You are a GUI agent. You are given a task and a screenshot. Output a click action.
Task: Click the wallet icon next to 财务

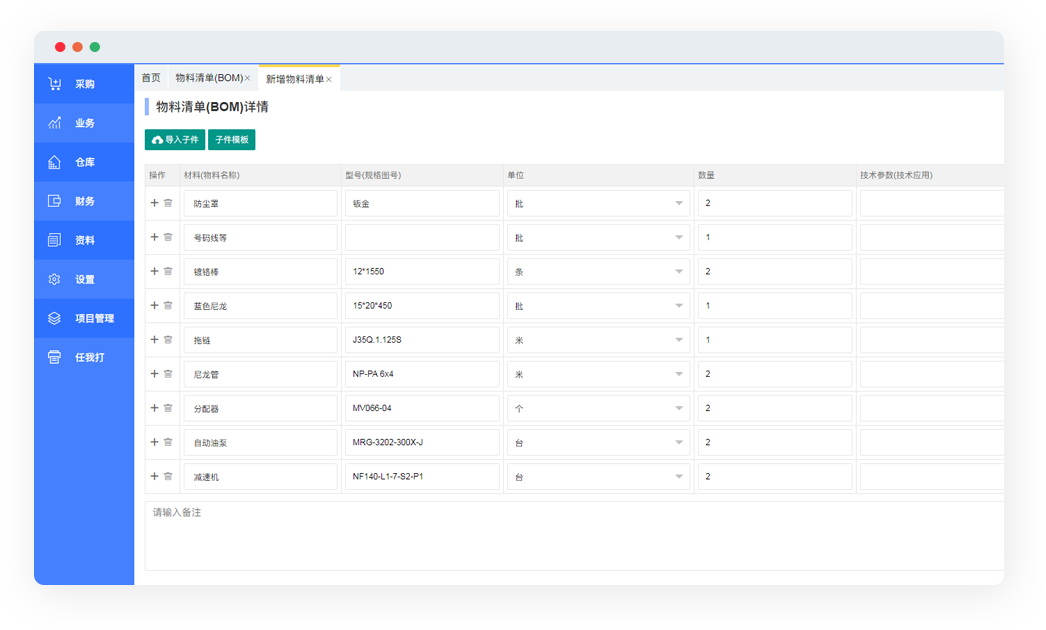click(55, 201)
